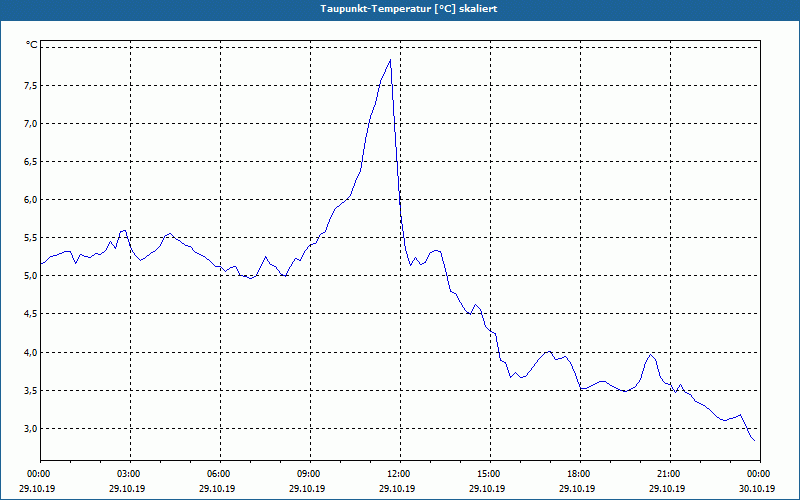The height and width of the screenshot is (500, 800).
Task: Select the '06:00' time label
Action: [220, 474]
